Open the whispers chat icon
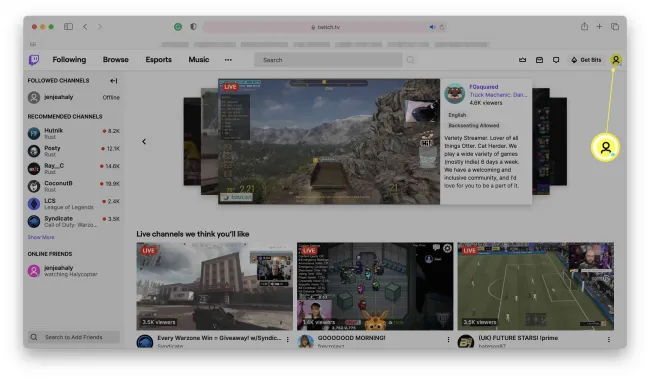Viewport: 650px width, 379px height. (x=556, y=60)
